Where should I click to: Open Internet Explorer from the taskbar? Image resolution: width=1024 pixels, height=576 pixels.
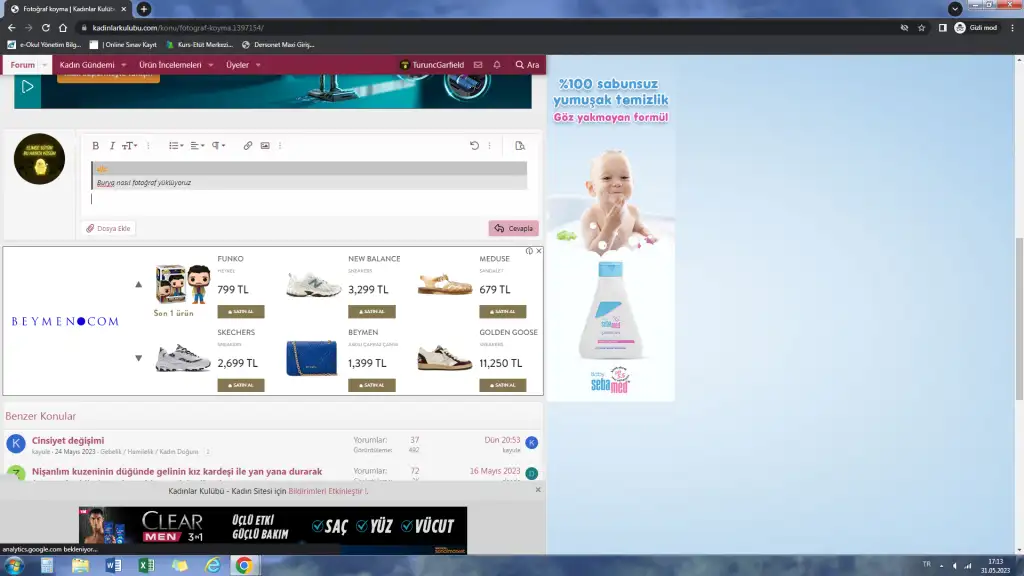pyautogui.click(x=212, y=566)
